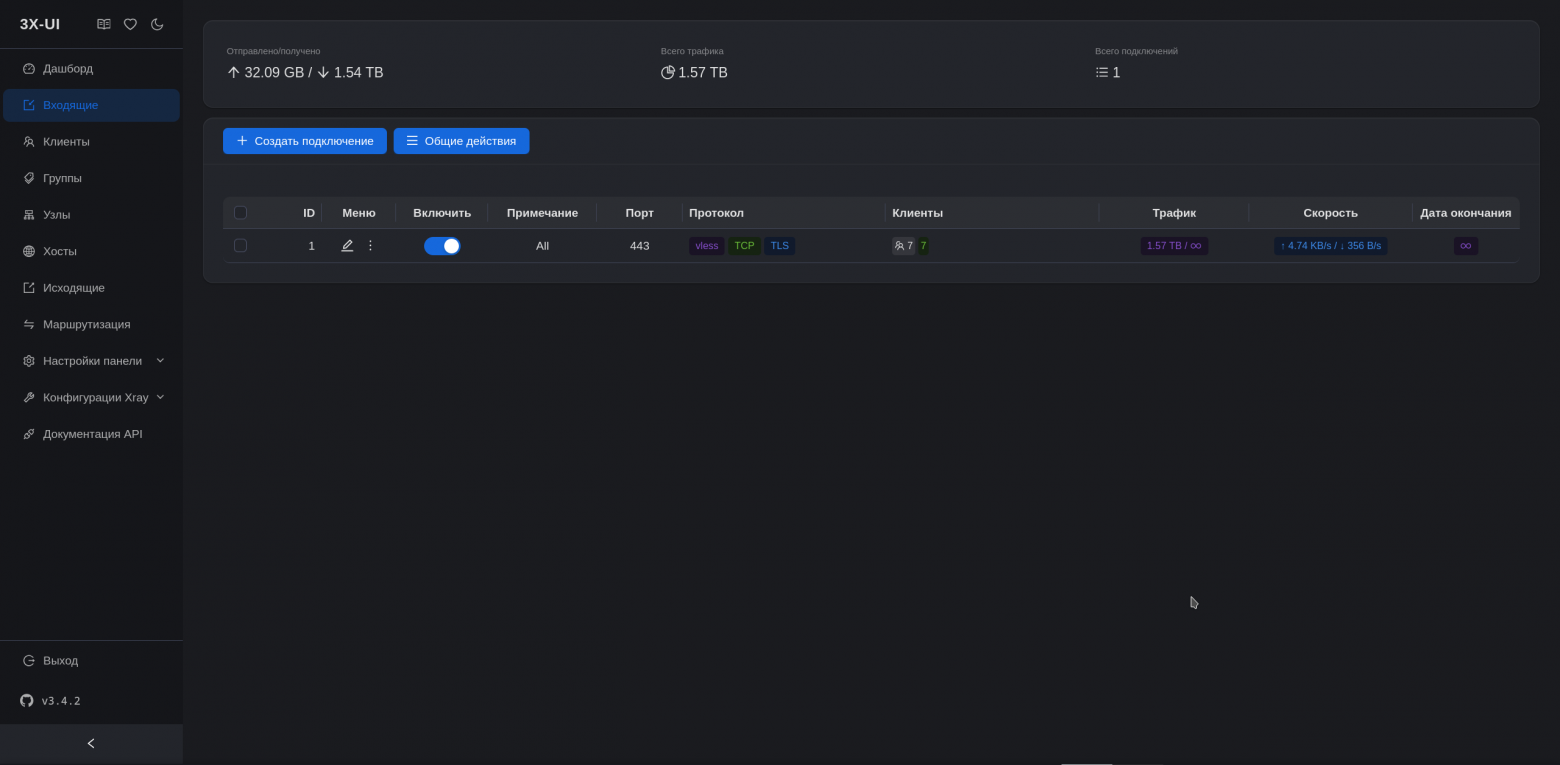Open the GitHub icon near v3.4.2

(x=27, y=701)
